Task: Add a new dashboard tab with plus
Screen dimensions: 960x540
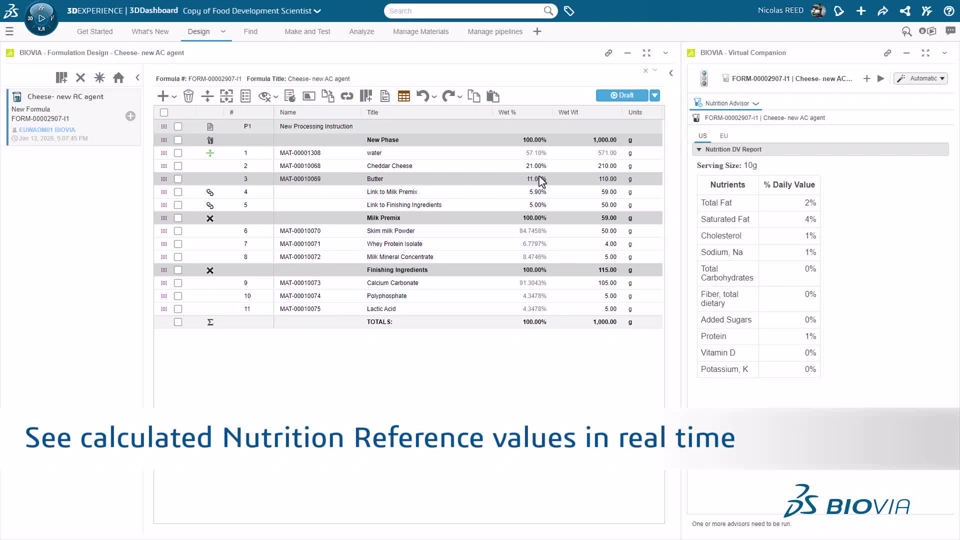Action: [537, 31]
